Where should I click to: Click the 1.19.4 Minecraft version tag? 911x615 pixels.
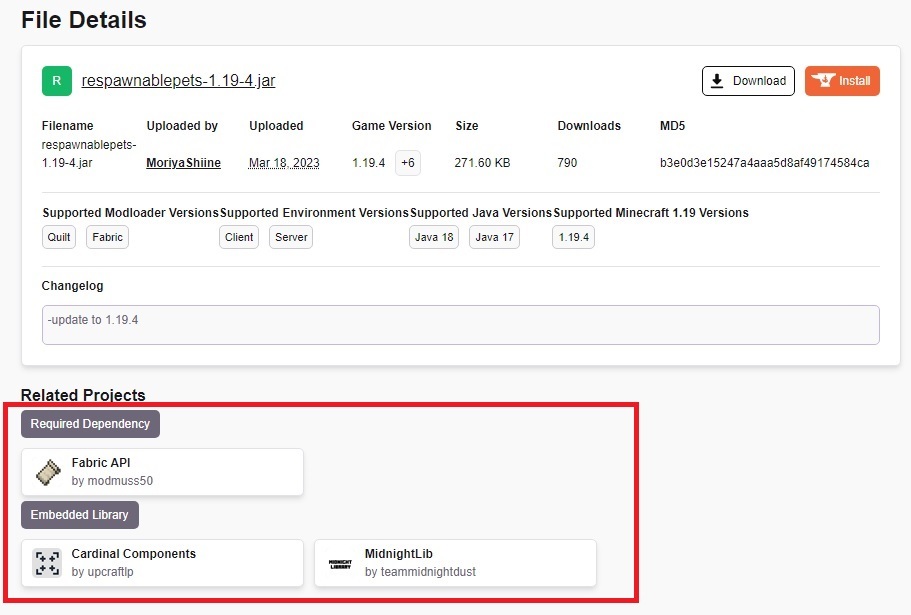pos(573,238)
